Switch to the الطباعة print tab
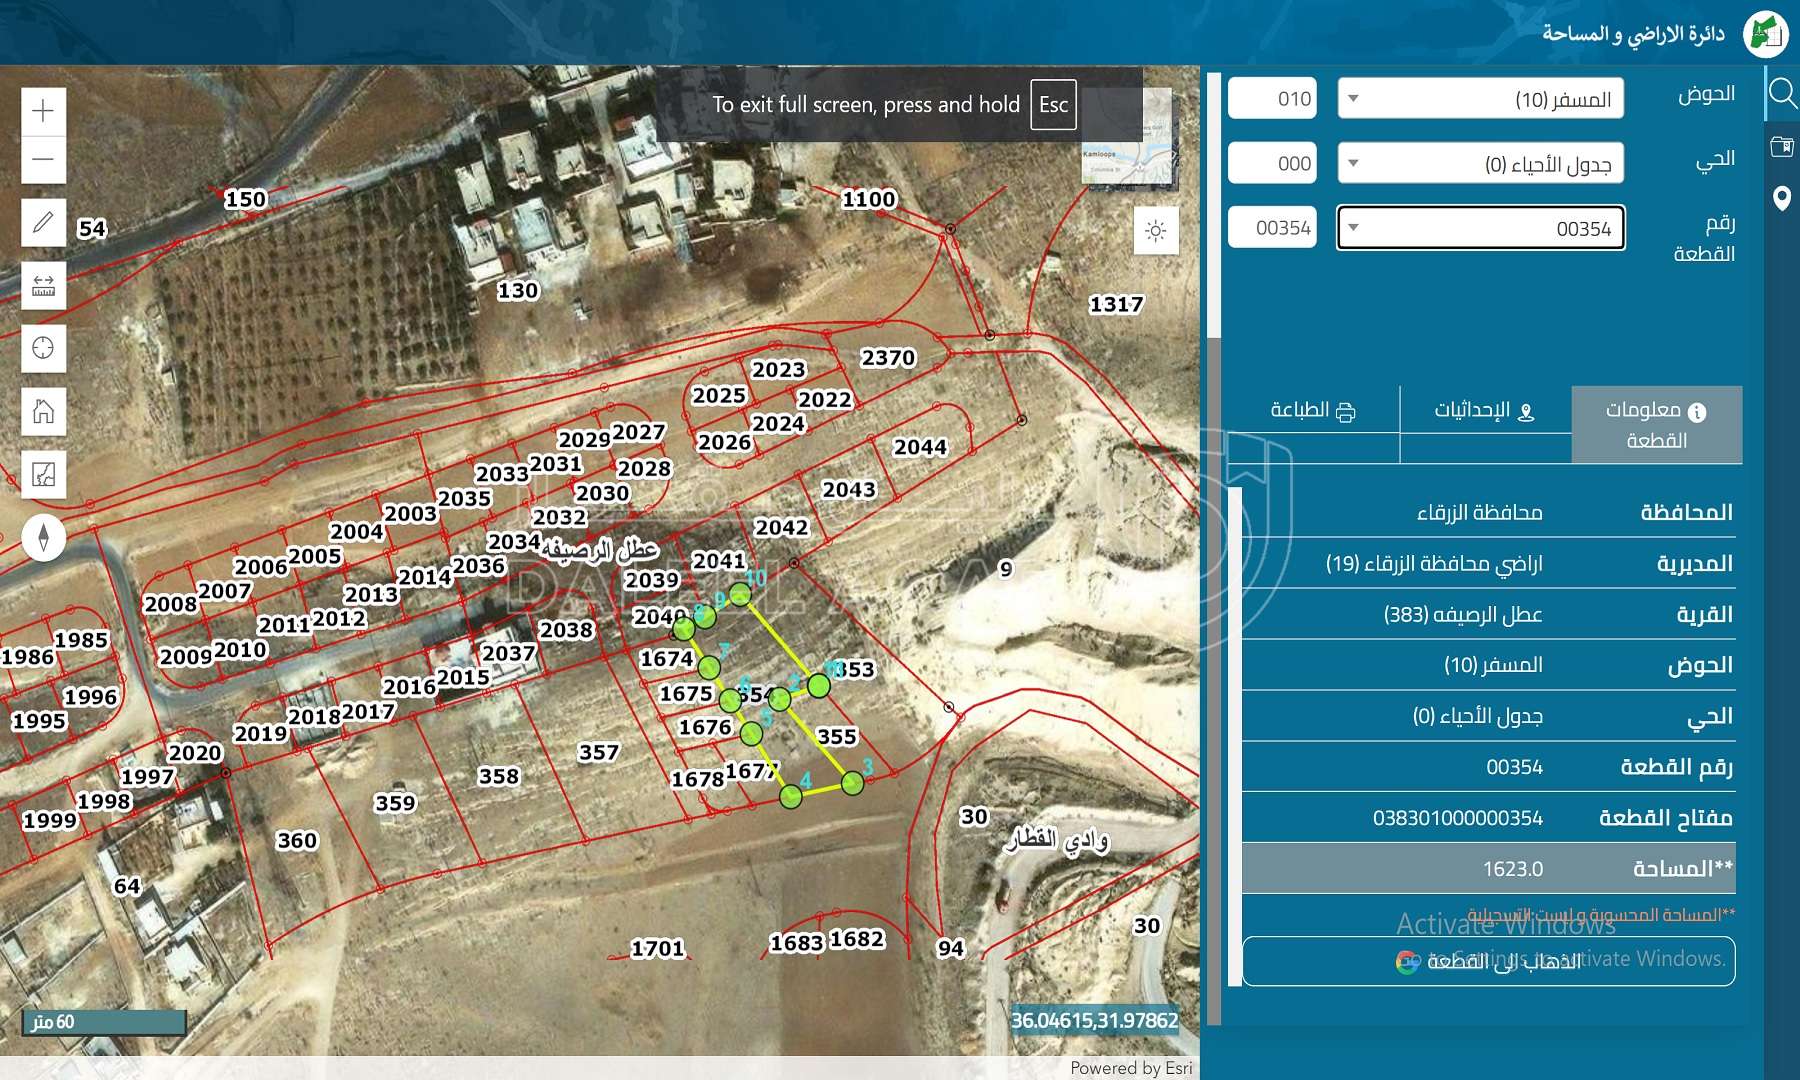This screenshot has height=1080, width=1800. click(x=1313, y=411)
